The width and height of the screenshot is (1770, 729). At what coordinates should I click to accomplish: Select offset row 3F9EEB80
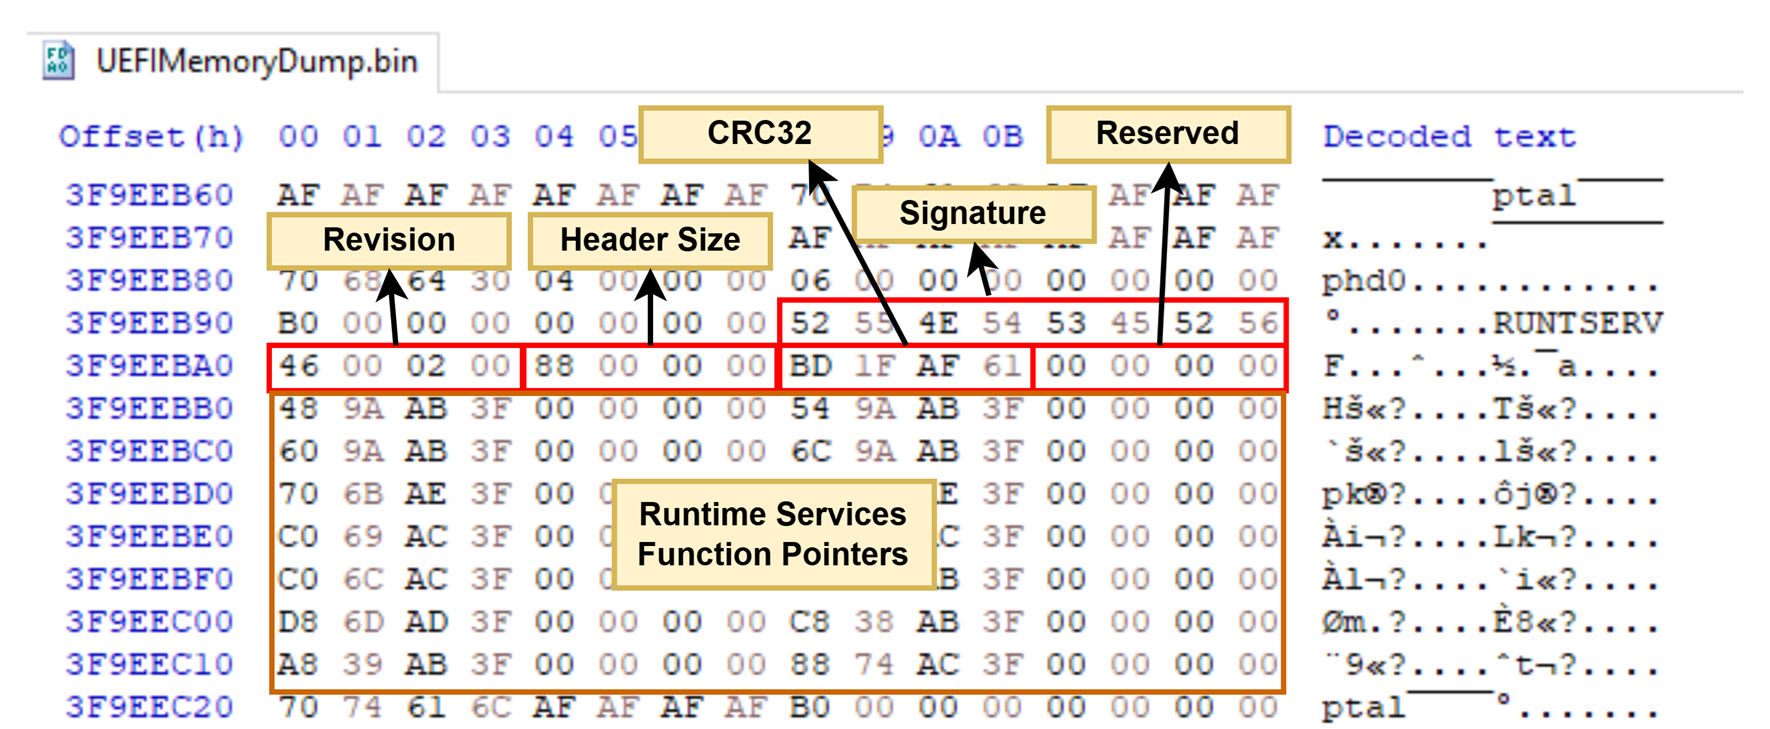point(149,280)
